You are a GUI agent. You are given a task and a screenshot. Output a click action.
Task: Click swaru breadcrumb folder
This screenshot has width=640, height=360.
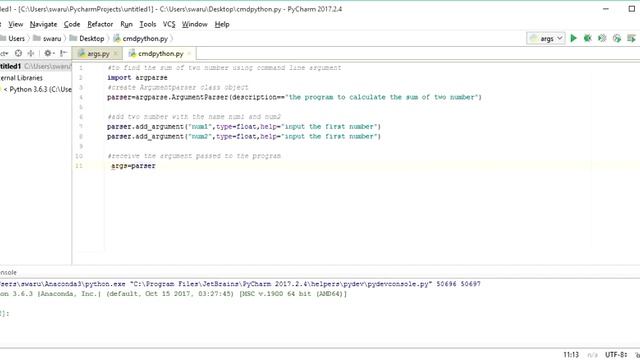[47, 38]
